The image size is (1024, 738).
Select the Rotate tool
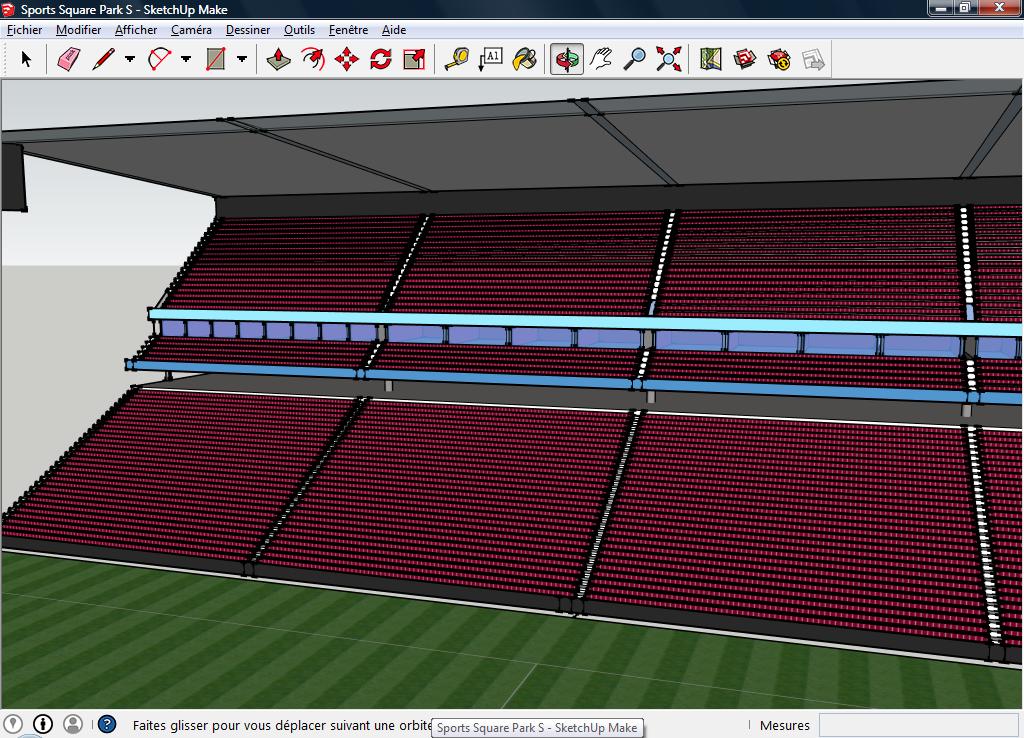380,60
